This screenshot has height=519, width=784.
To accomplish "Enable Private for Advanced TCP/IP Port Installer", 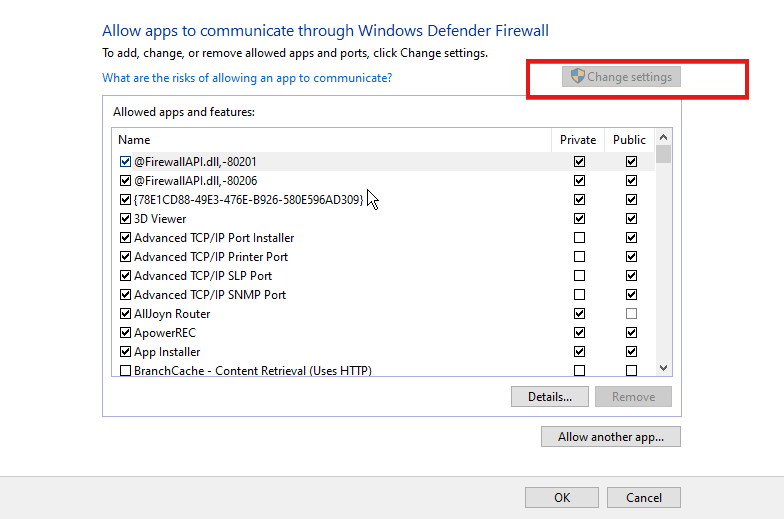I will coord(579,238).
